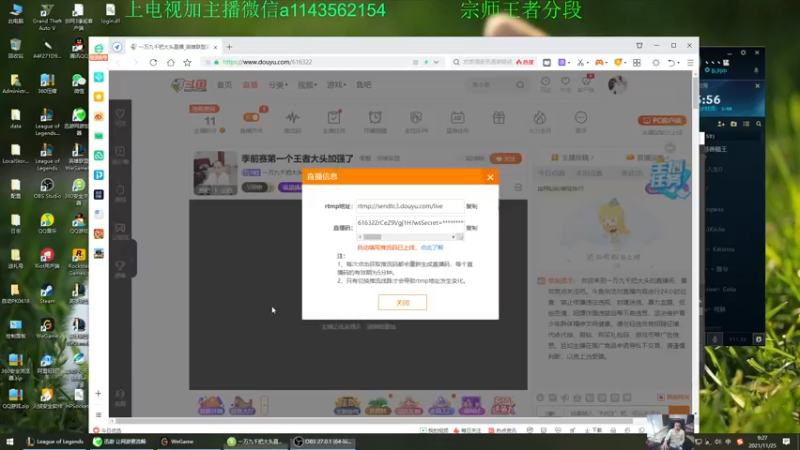This screenshot has height=450, width=800.
Task: Open the Grand Theft Auto V shortcut
Action: click(47, 17)
